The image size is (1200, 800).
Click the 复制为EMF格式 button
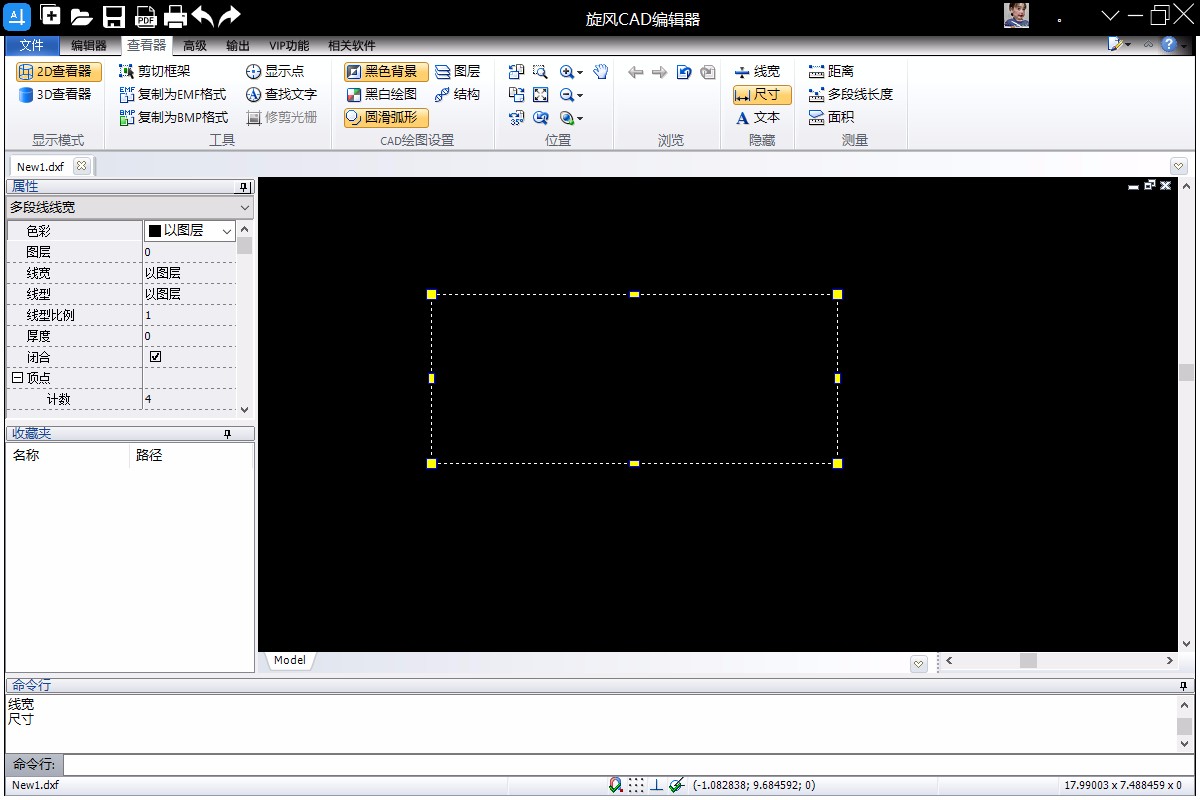click(x=173, y=95)
